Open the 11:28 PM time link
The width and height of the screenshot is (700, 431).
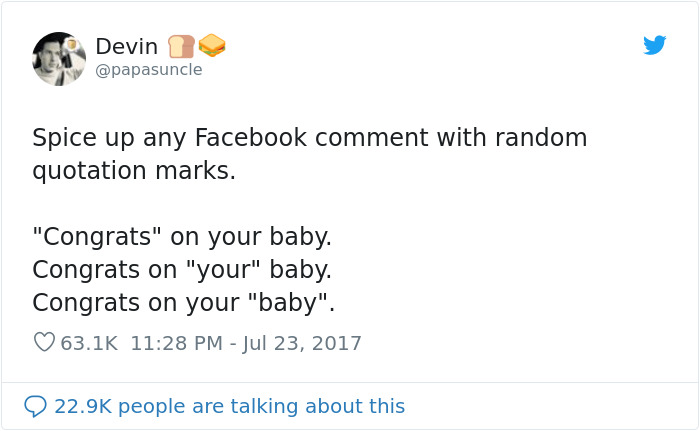click(x=176, y=343)
